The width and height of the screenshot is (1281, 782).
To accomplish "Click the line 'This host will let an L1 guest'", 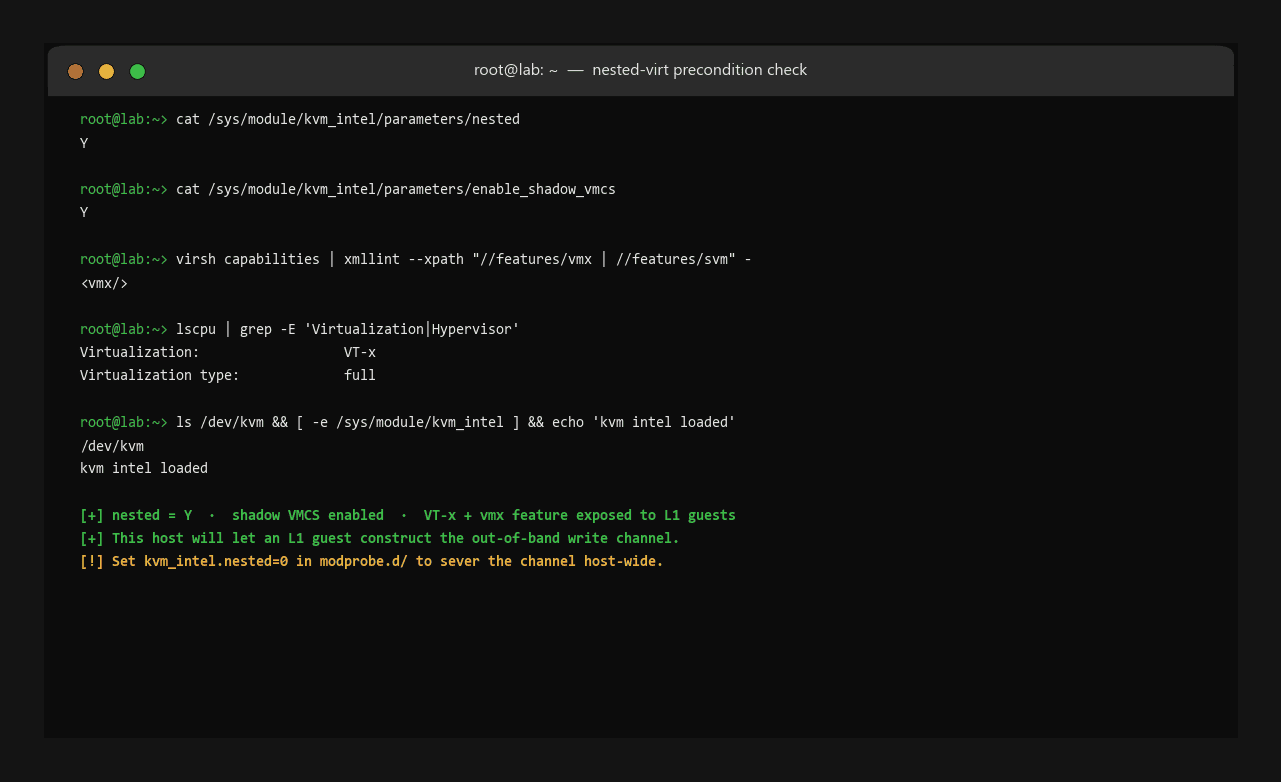I will coord(380,538).
